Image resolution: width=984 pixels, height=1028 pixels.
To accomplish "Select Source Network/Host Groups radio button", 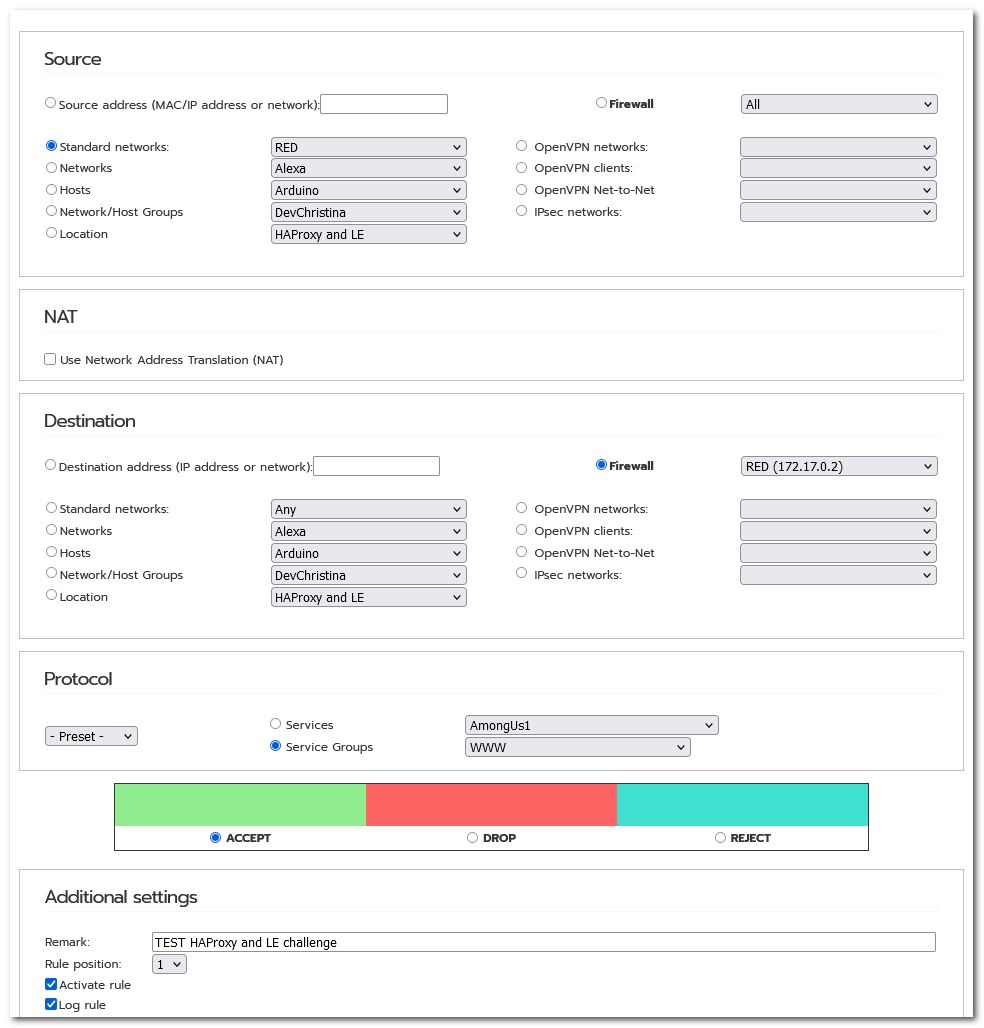I will click(51, 211).
